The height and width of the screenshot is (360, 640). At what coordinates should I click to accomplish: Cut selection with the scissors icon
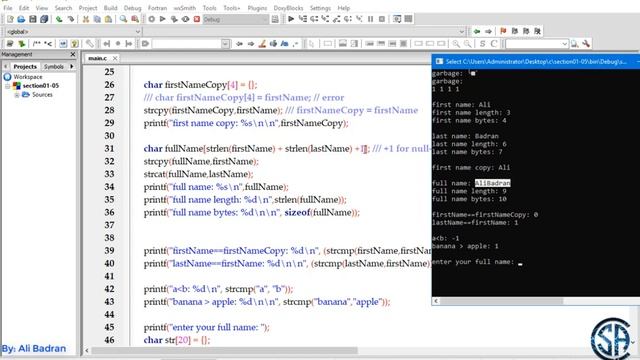86,19
